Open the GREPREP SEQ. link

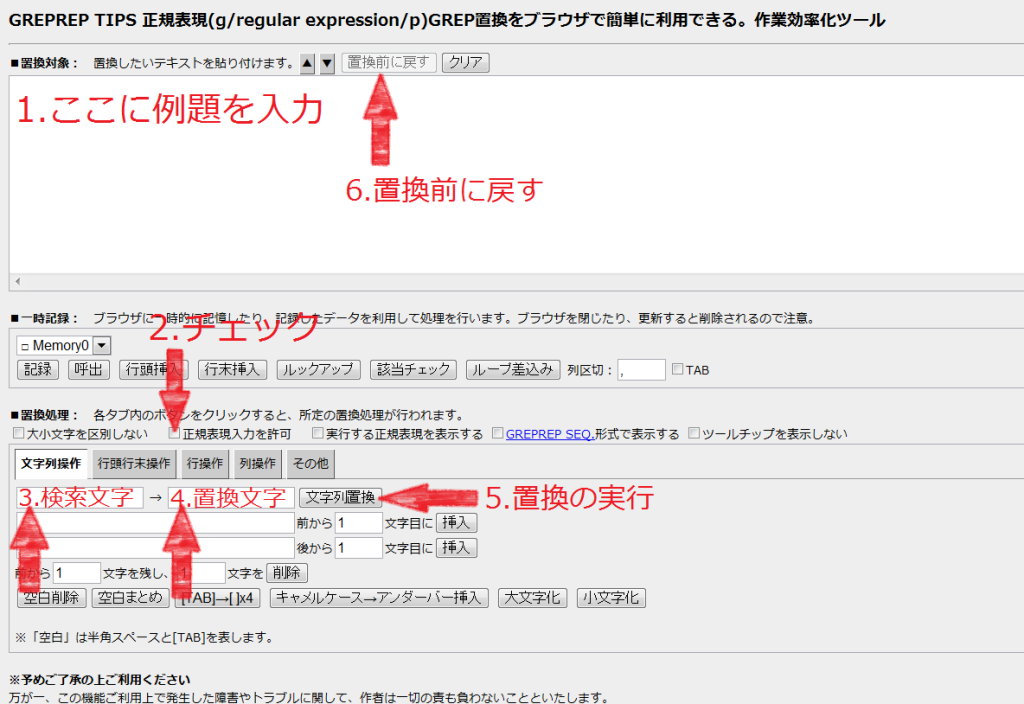coord(550,434)
